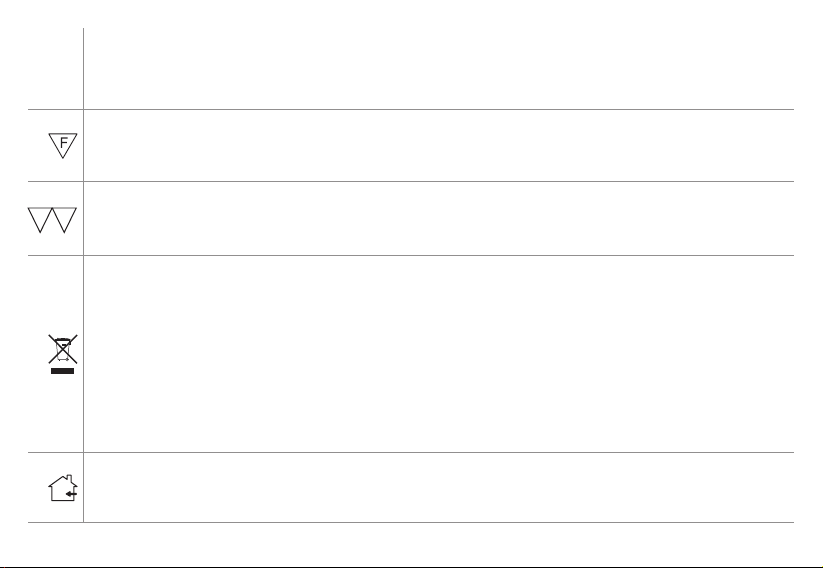The height and width of the screenshot is (568, 823).
Task: Click the horizontal line above the crossed-out bin row
Action: click(x=410, y=256)
